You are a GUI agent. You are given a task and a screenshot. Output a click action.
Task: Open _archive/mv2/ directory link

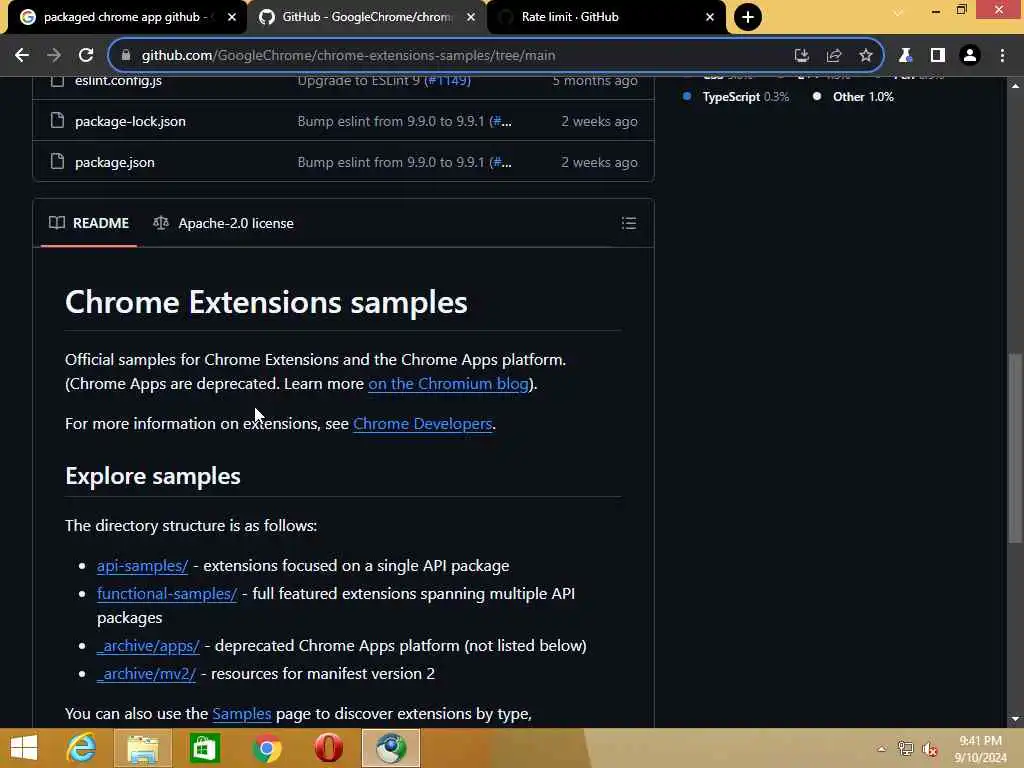click(x=146, y=675)
